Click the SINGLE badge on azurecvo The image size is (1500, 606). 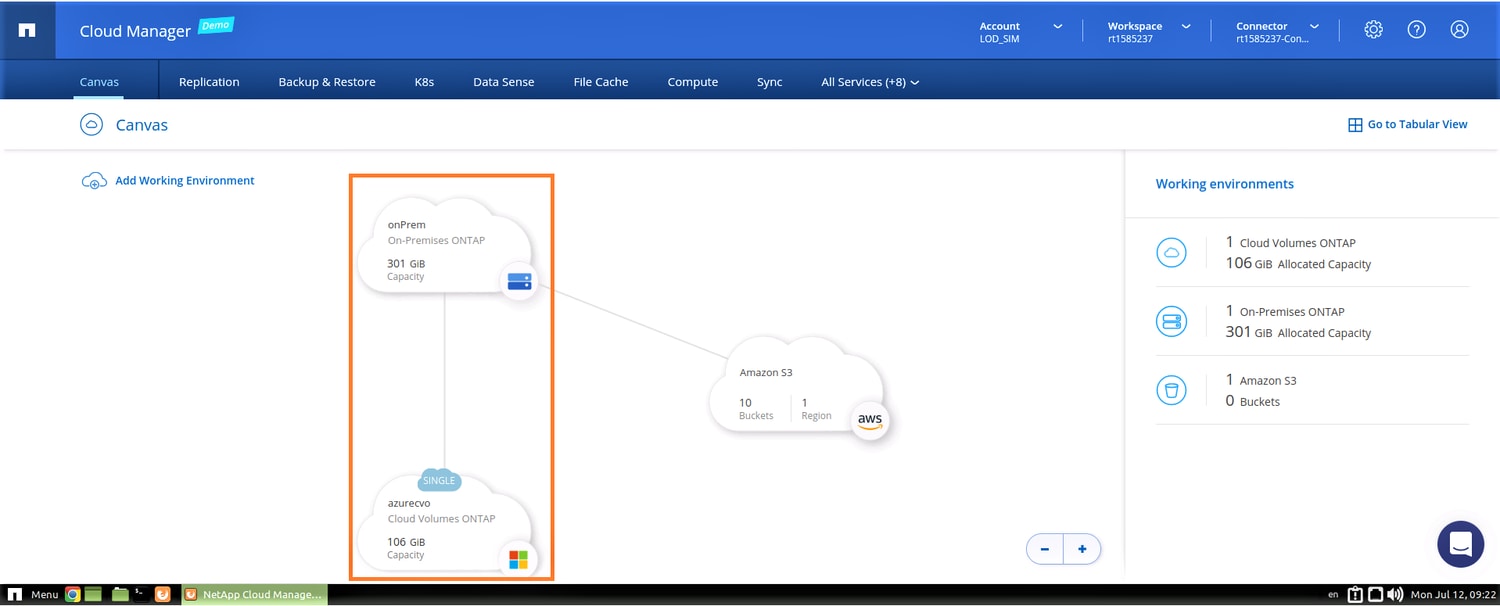(x=439, y=480)
